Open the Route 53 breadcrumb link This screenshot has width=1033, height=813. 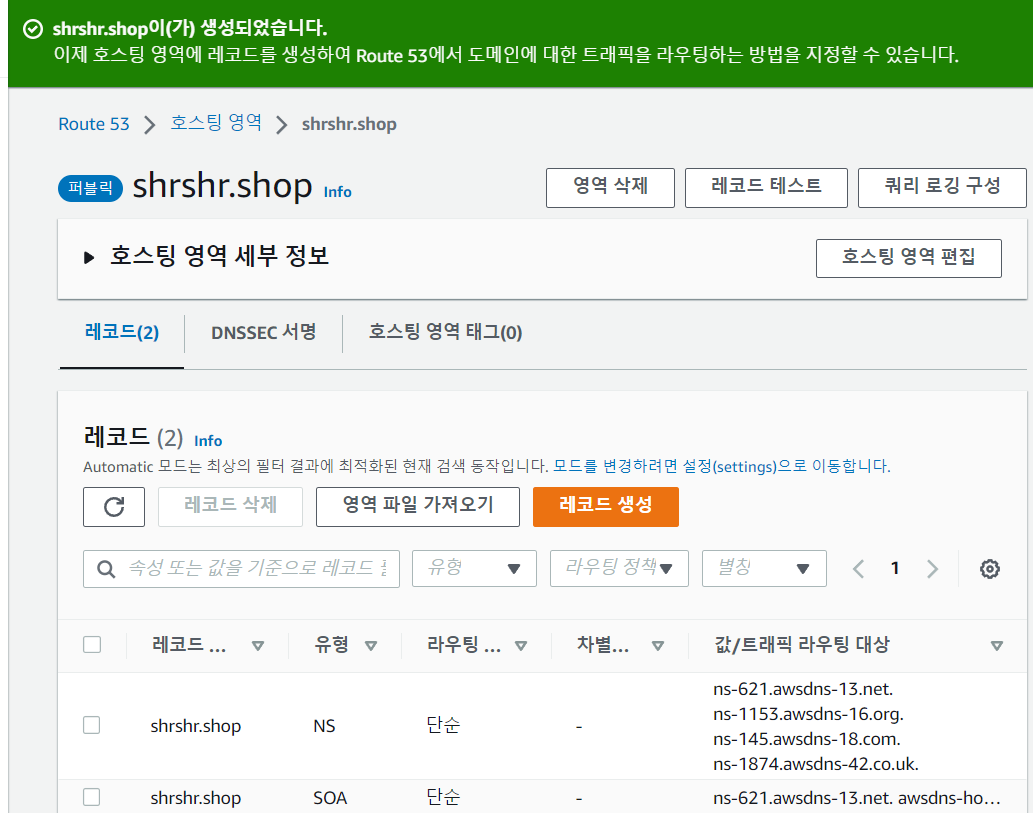[94, 124]
